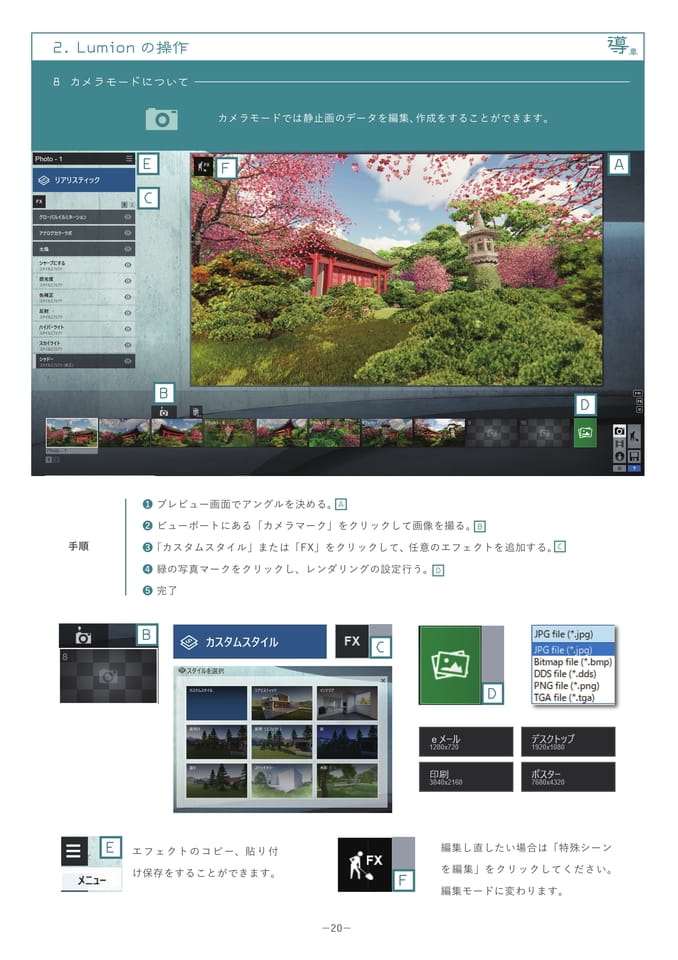Click the enlarged FX button labeled C
Screen dimensions: 678x960
352,641
